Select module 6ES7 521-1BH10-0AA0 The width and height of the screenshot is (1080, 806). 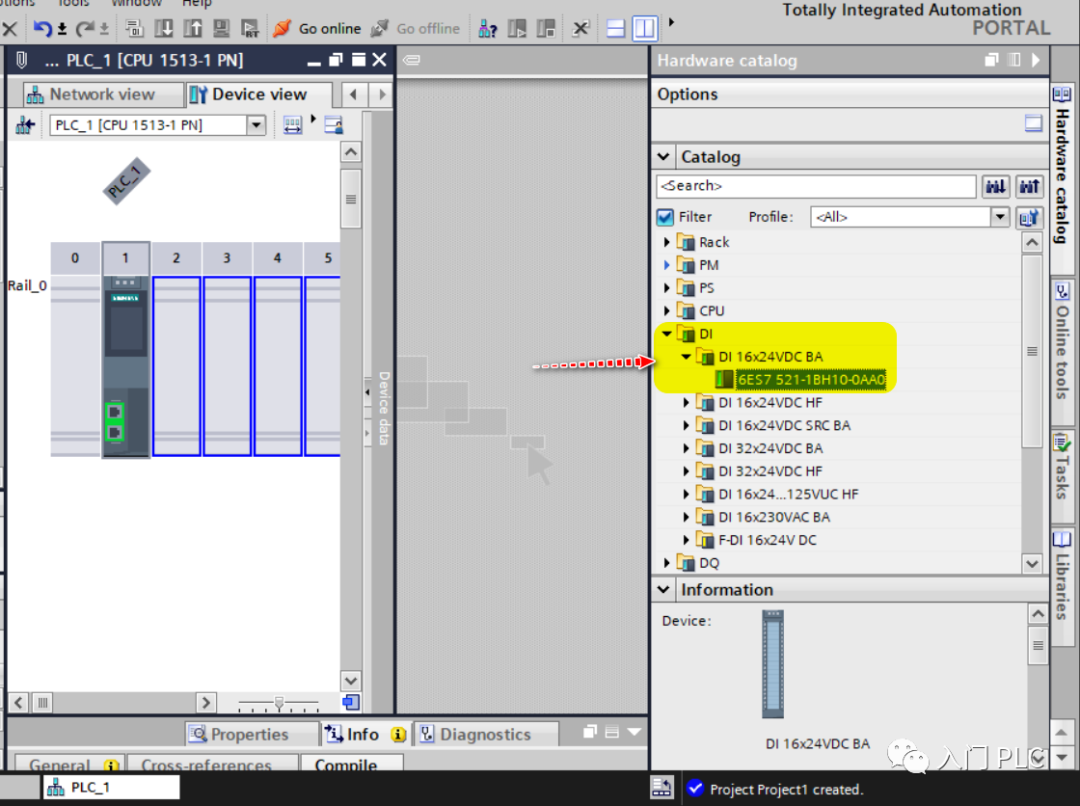(x=810, y=380)
